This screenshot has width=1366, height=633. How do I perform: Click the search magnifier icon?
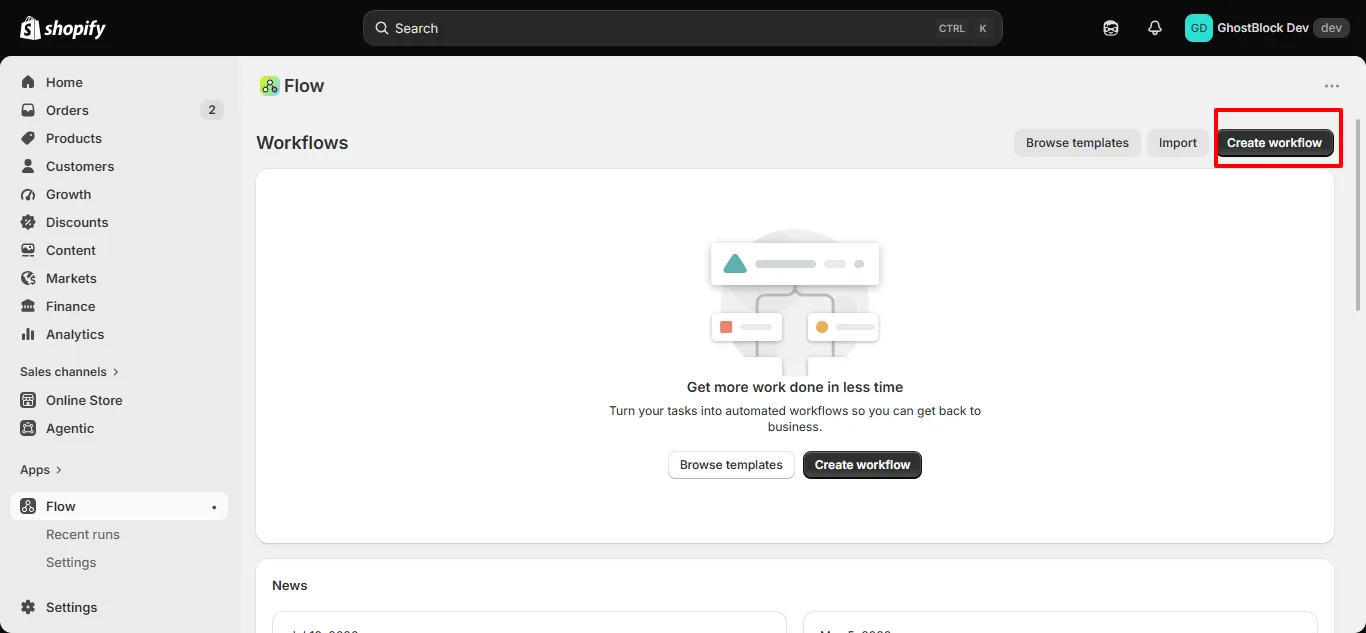click(x=382, y=28)
